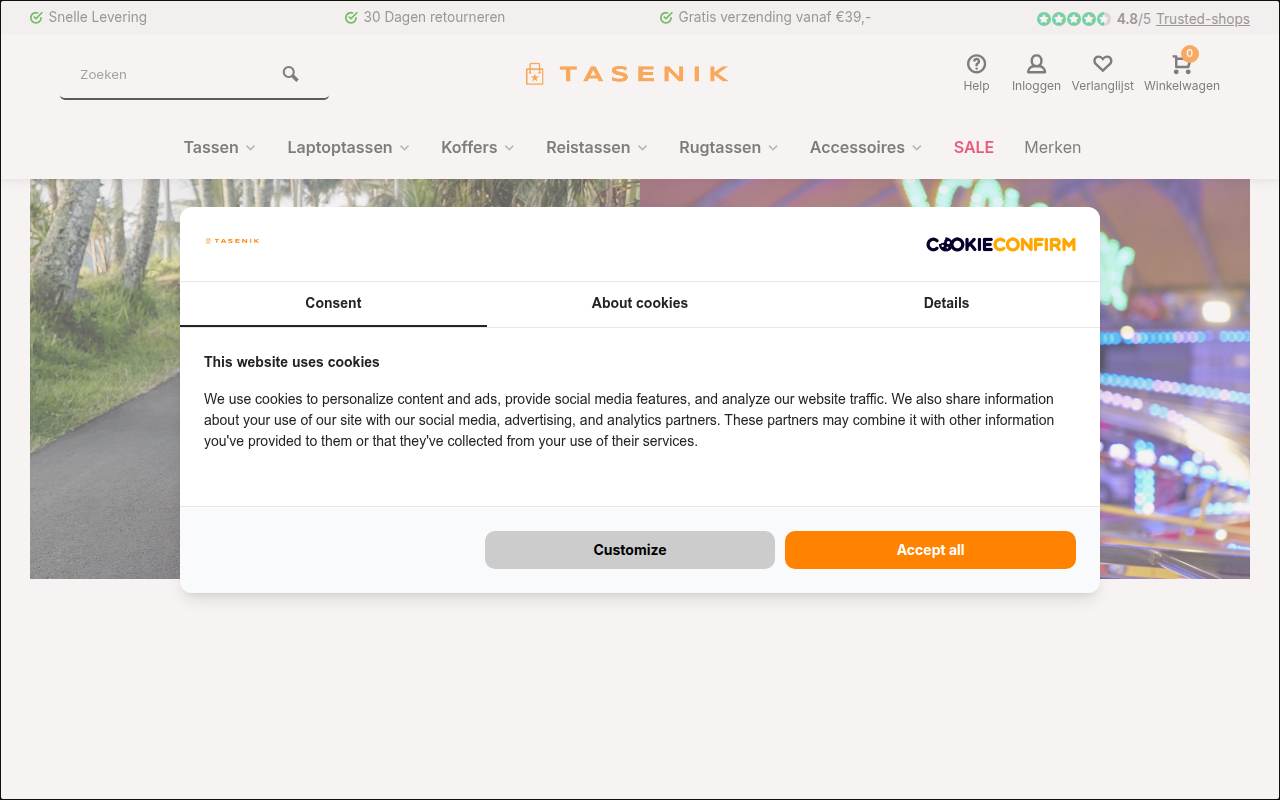Go to the Tasenik logo homepage
This screenshot has width=1280, height=800.
click(626, 74)
